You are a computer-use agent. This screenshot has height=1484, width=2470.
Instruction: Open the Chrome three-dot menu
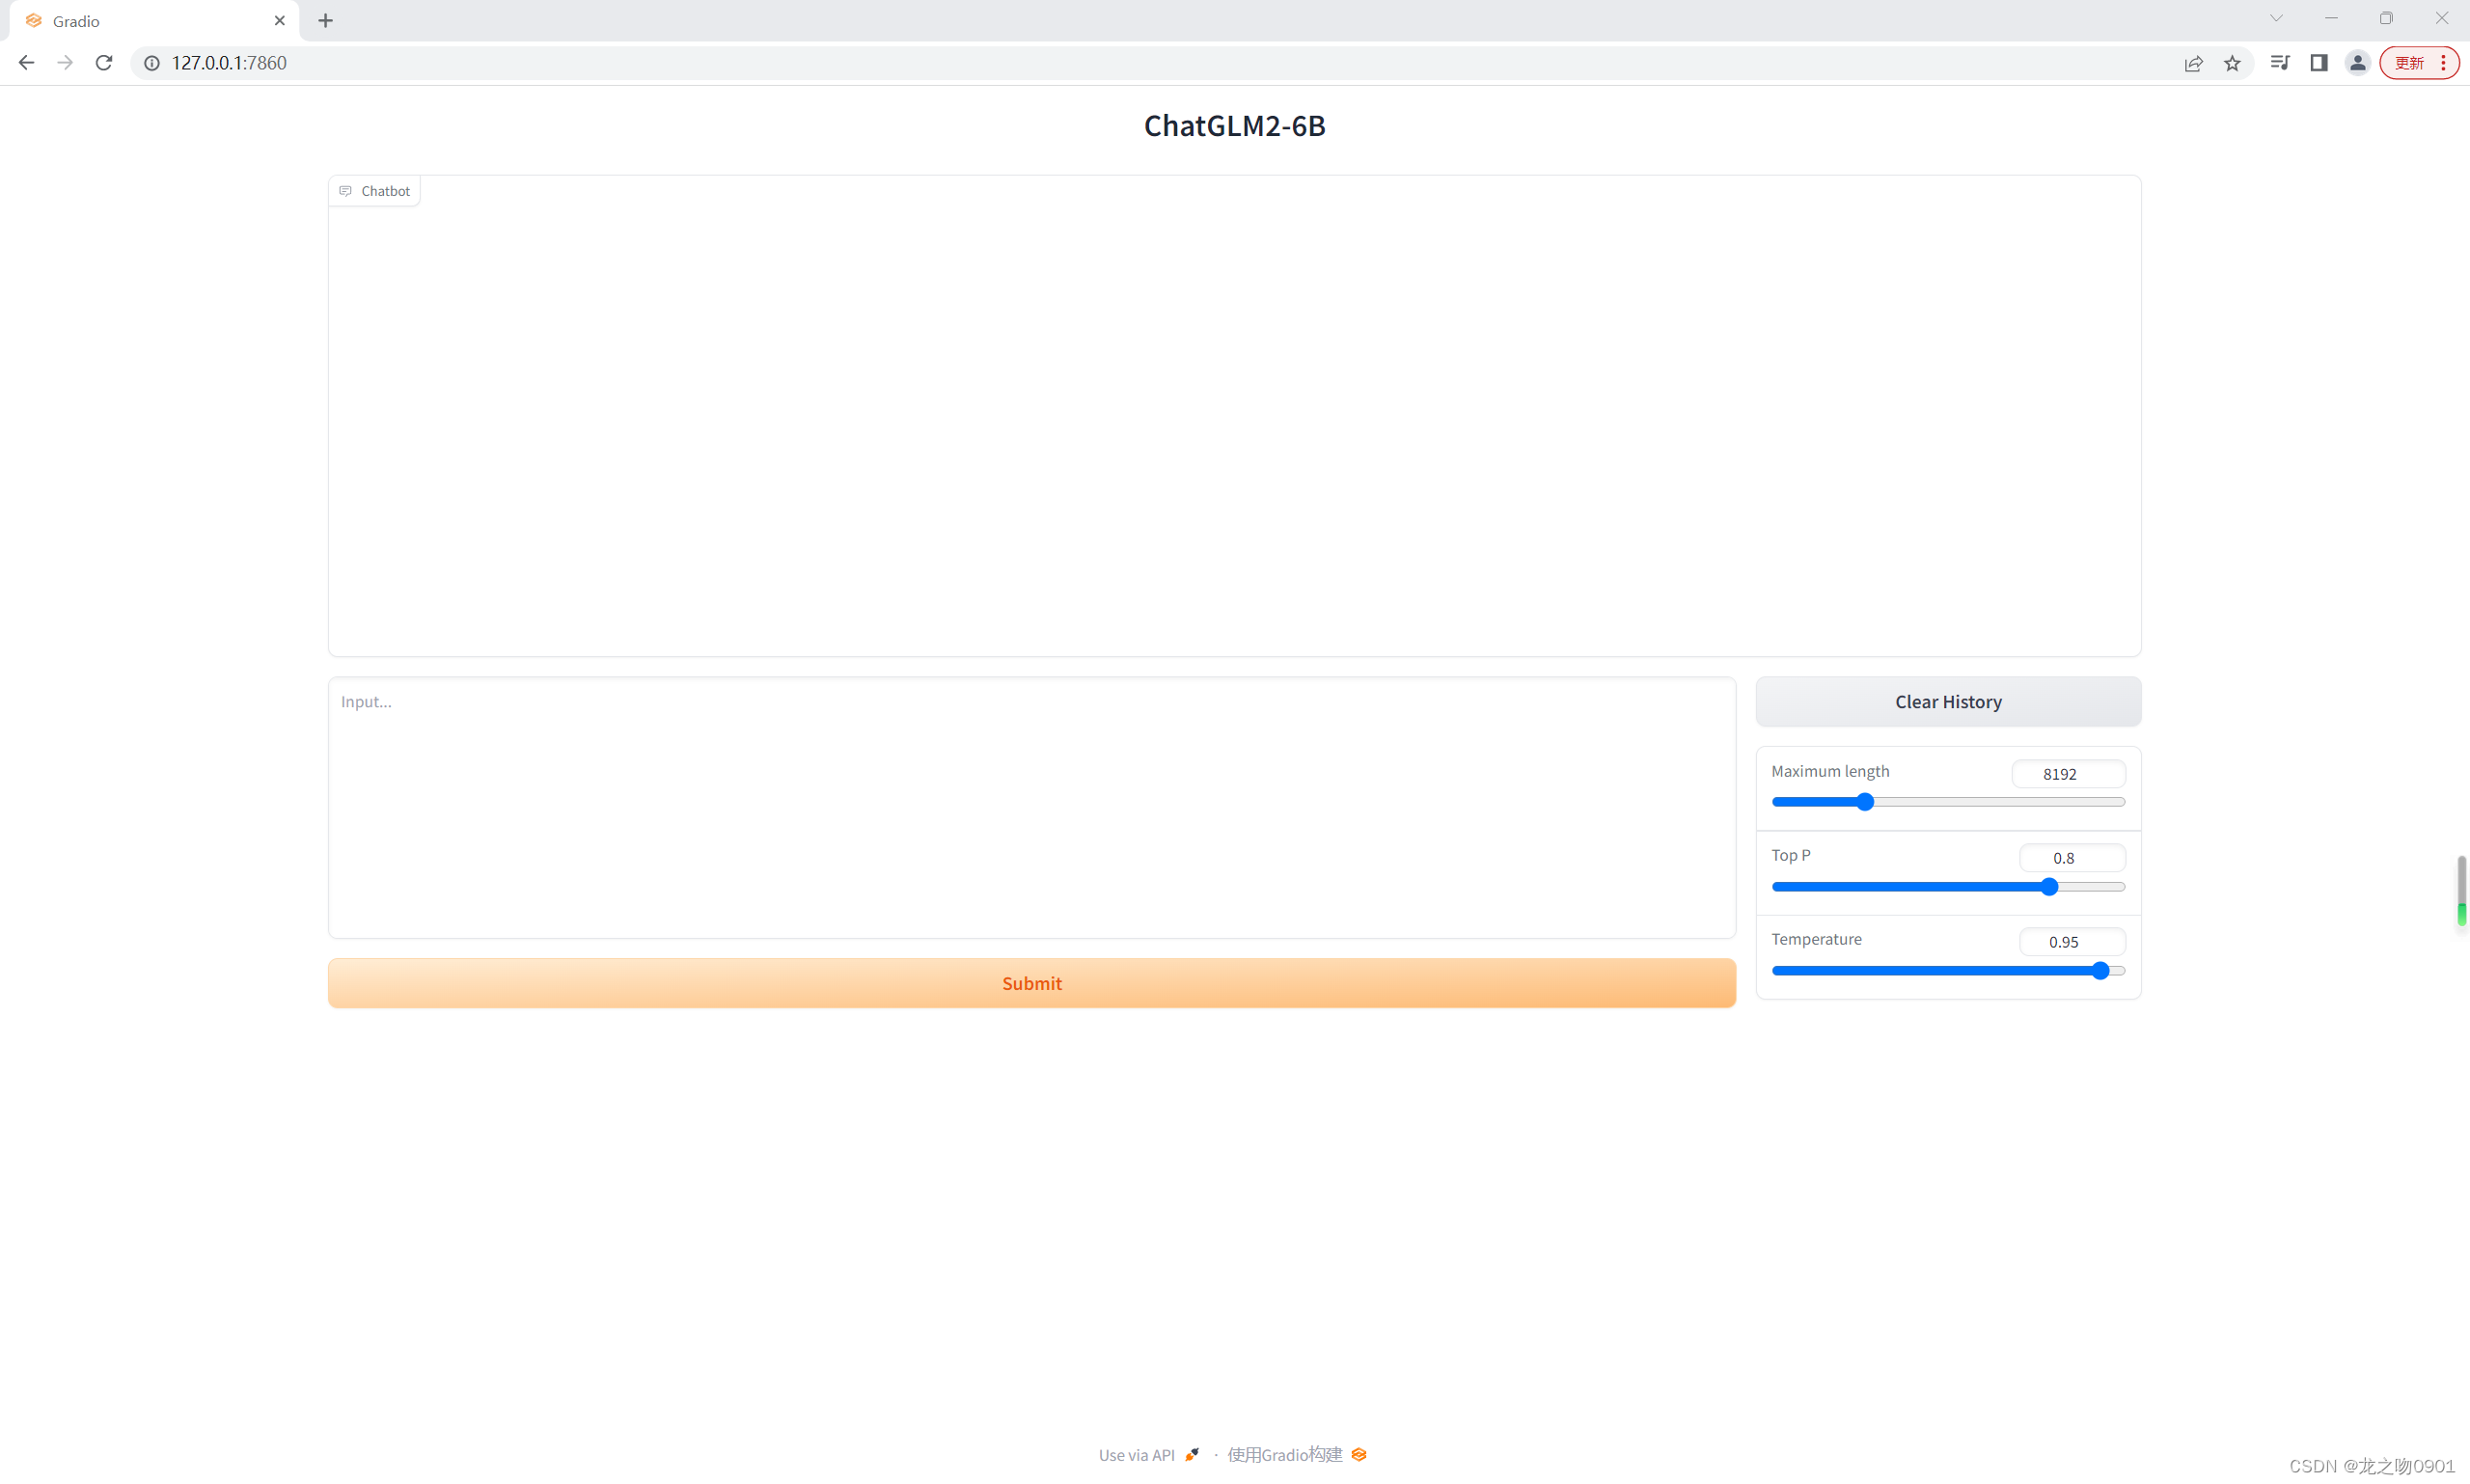pos(2443,63)
